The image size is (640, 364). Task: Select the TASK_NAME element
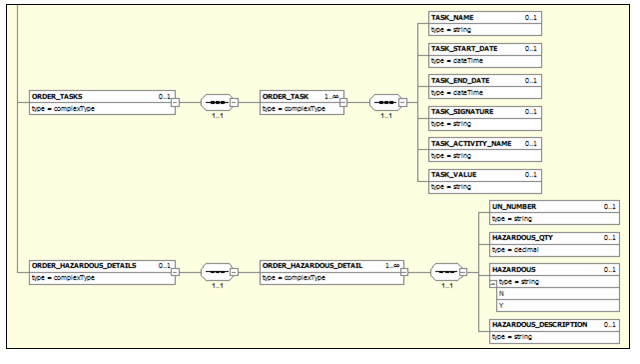(x=485, y=24)
